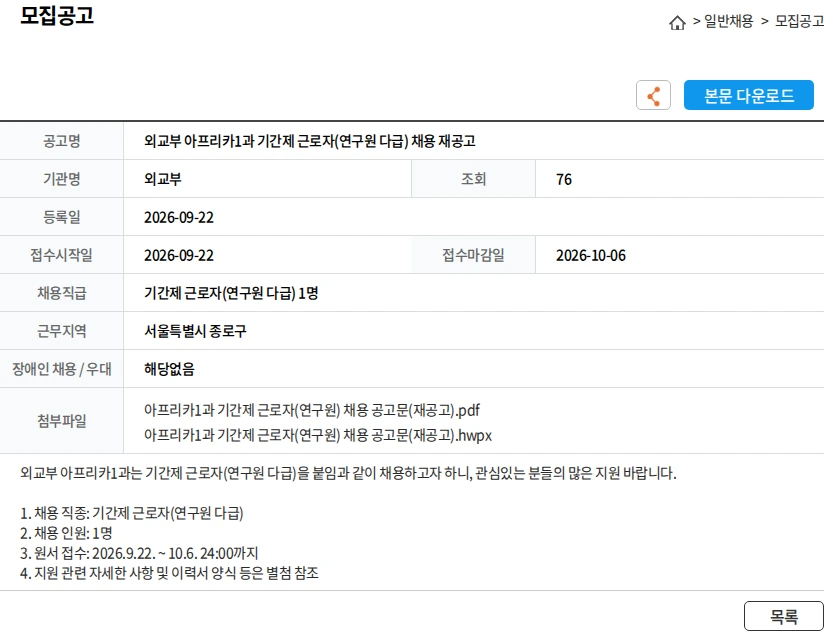
Task: Click the 등록일 value 2026-09-22
Action: (x=179, y=218)
